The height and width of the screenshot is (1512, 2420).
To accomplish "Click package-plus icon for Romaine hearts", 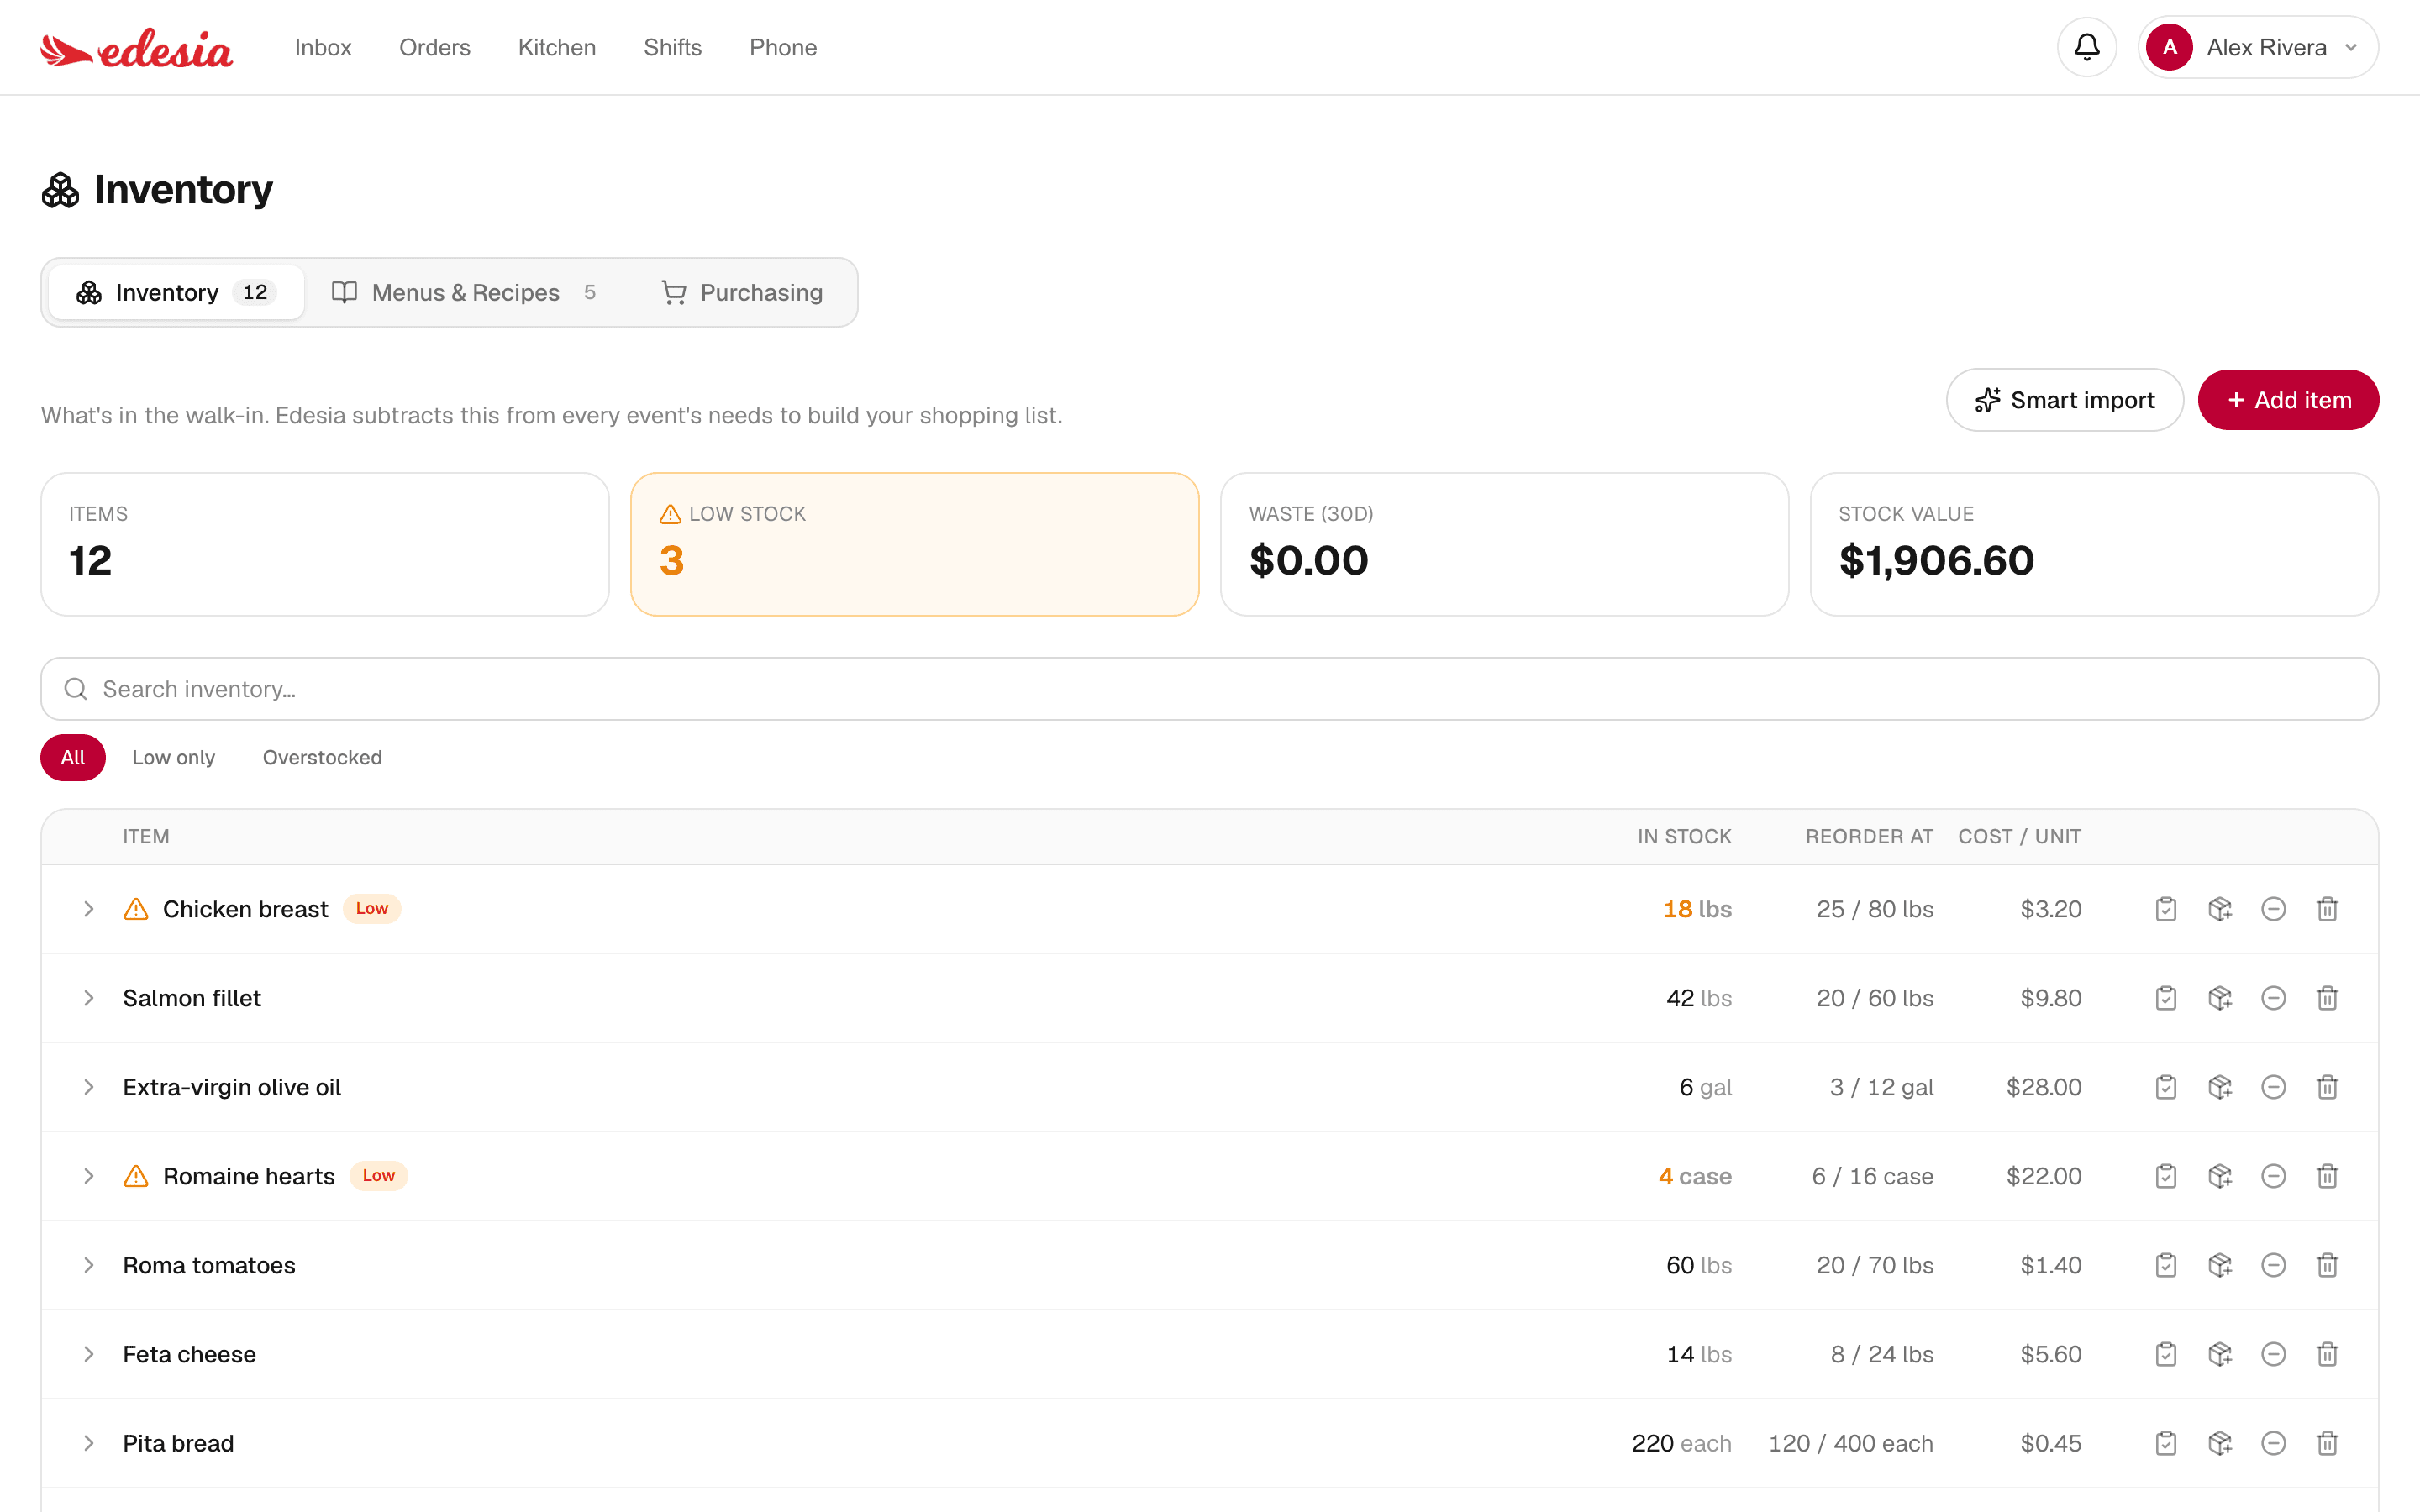I will click(2220, 1176).
